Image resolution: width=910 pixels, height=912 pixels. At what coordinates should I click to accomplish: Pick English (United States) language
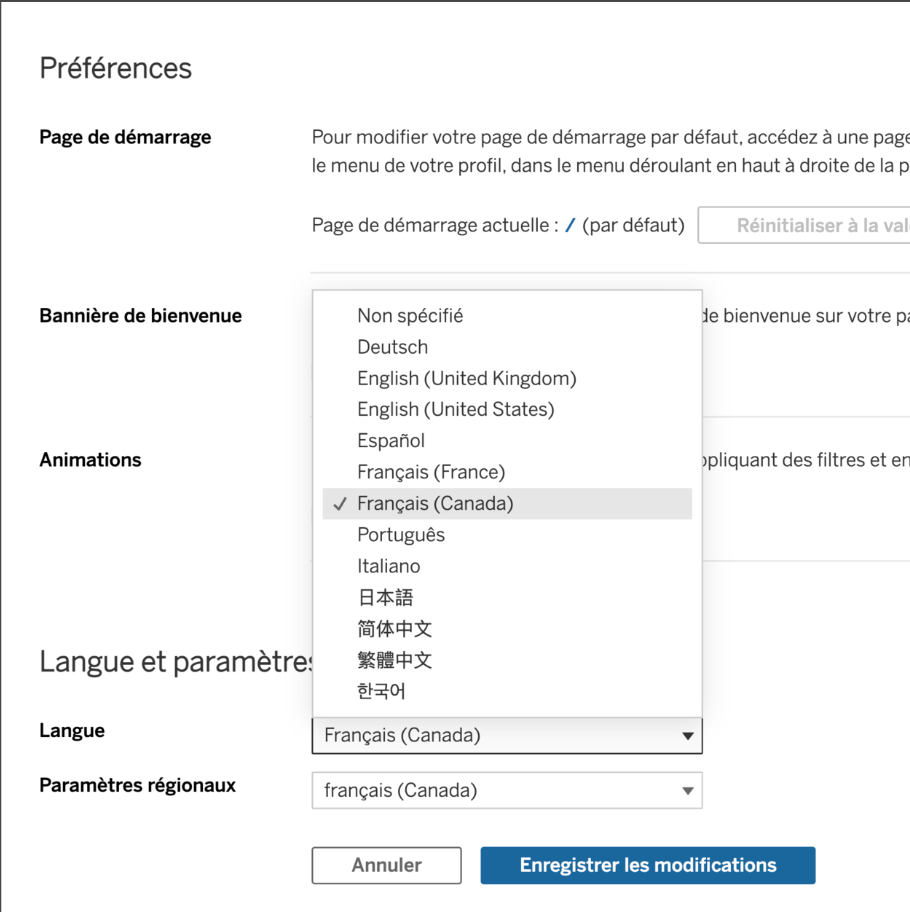455,410
